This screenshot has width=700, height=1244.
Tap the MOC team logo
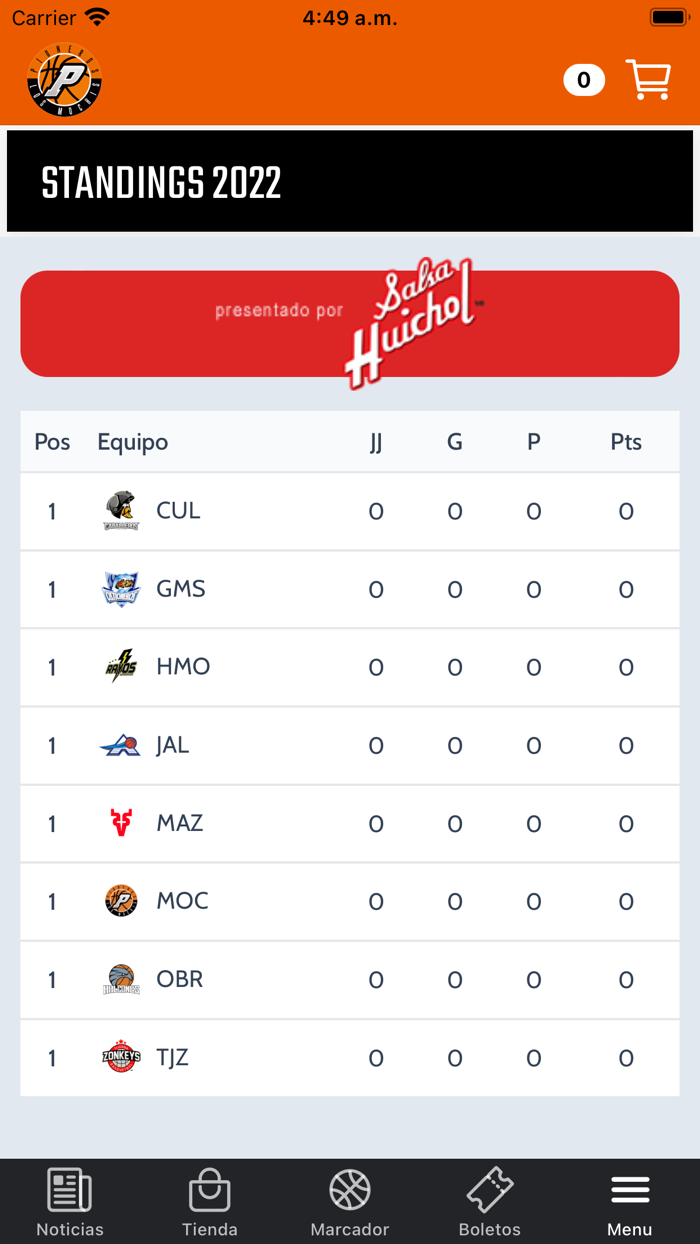pos(121,901)
